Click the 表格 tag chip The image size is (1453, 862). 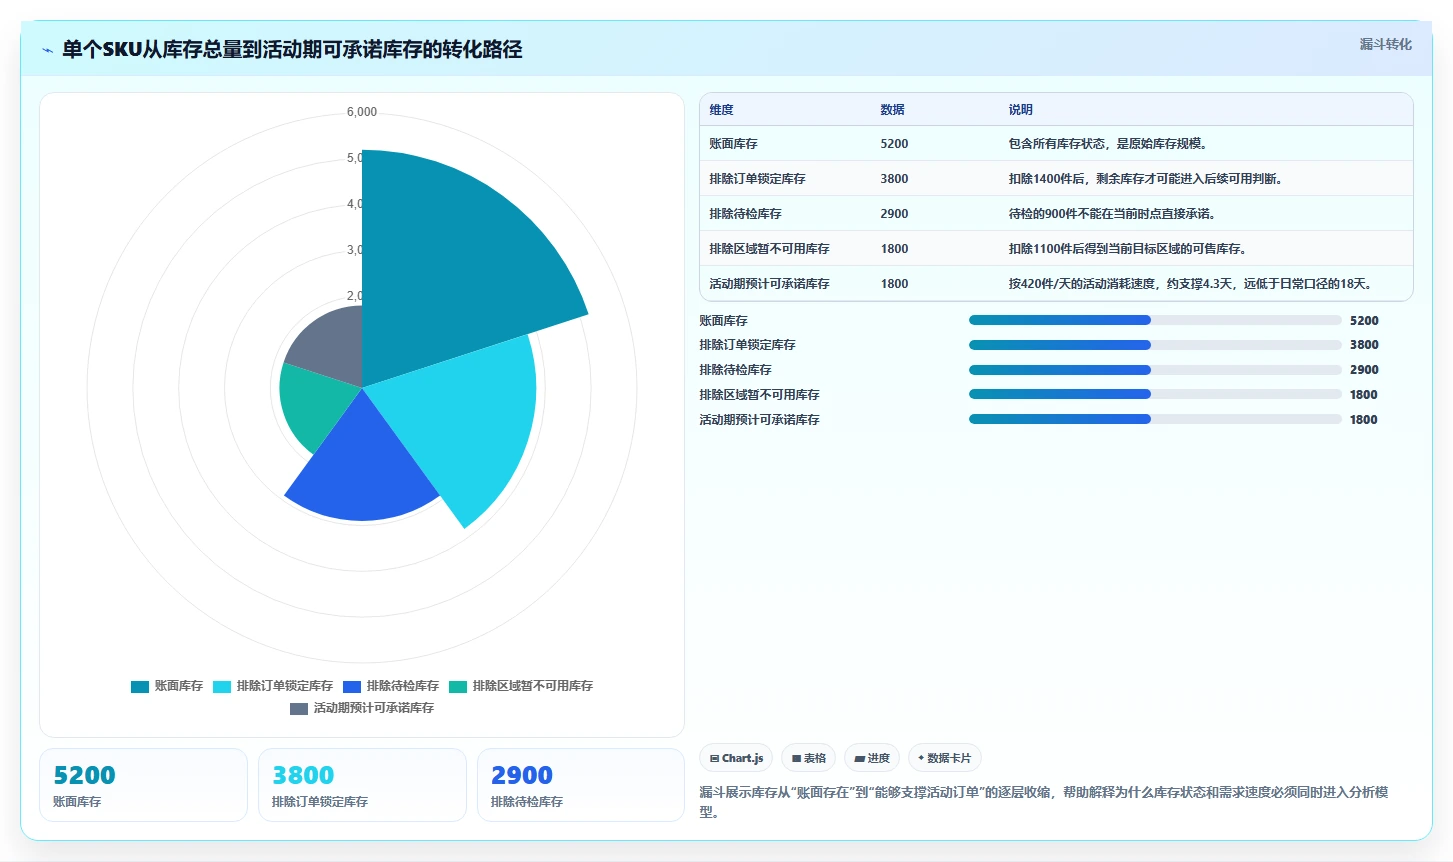[x=808, y=758]
